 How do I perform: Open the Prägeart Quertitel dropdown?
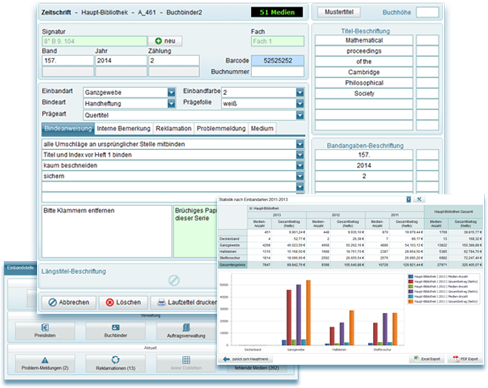click(x=300, y=115)
